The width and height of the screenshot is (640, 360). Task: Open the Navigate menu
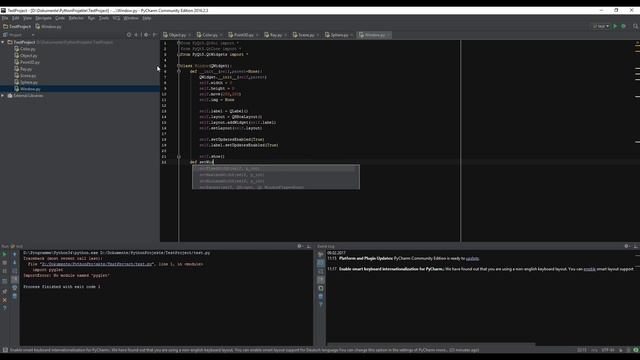point(43,18)
